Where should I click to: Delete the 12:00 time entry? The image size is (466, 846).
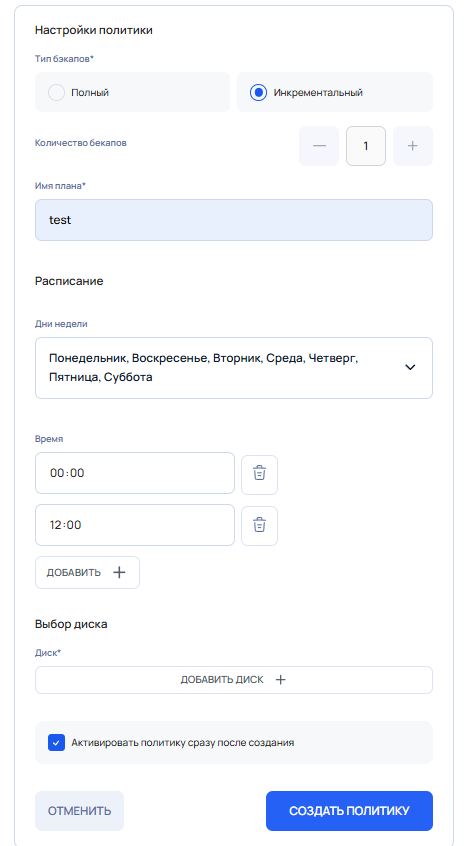pos(259,526)
